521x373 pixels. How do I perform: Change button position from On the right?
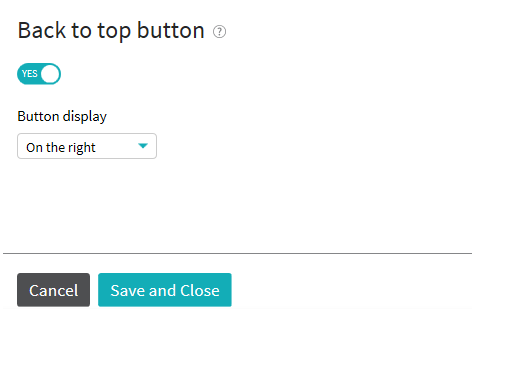(87, 146)
